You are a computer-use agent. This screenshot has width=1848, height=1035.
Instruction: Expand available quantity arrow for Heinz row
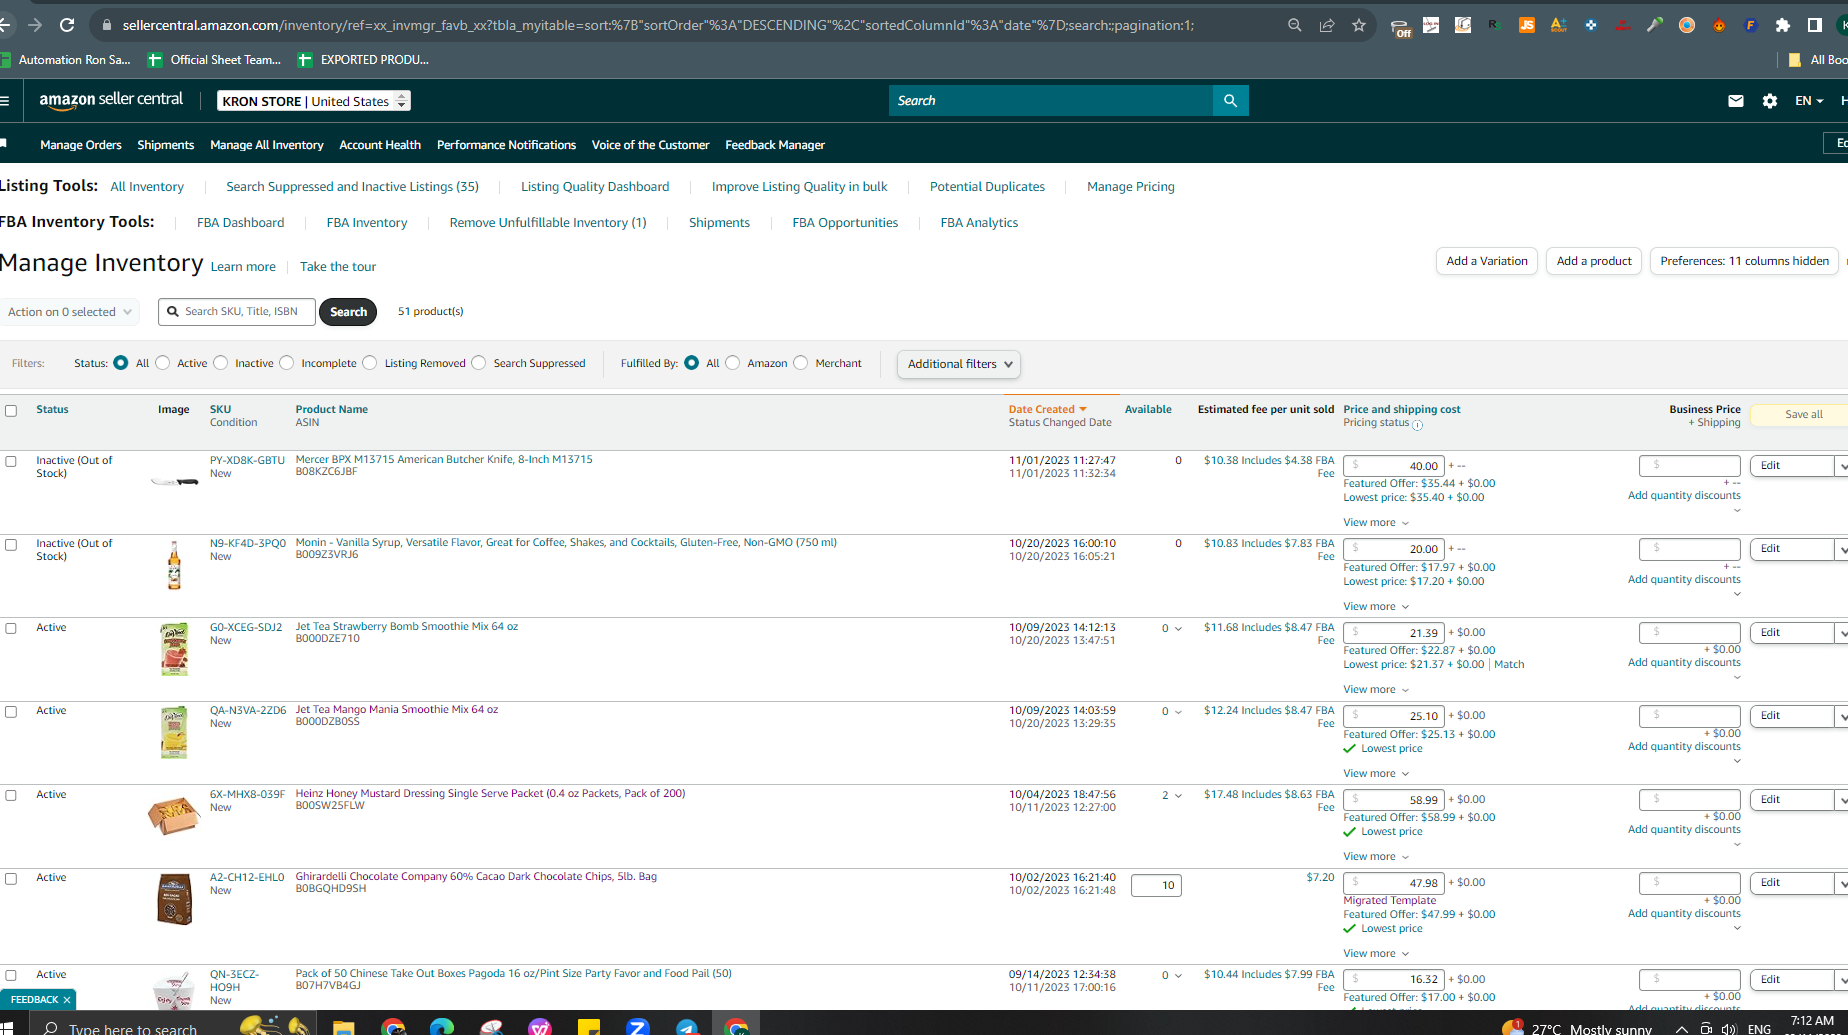[1178, 796]
